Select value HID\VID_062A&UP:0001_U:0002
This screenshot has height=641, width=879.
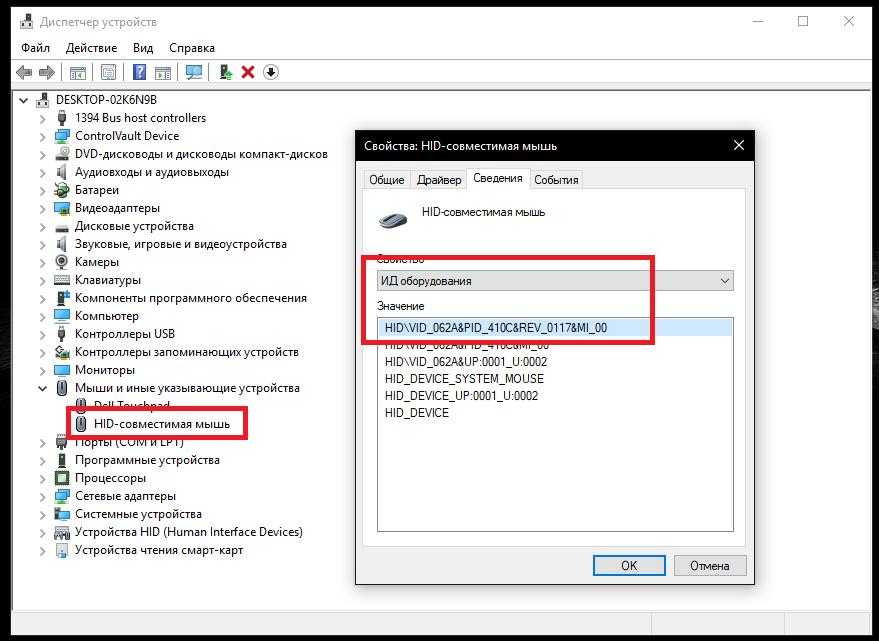coord(466,362)
